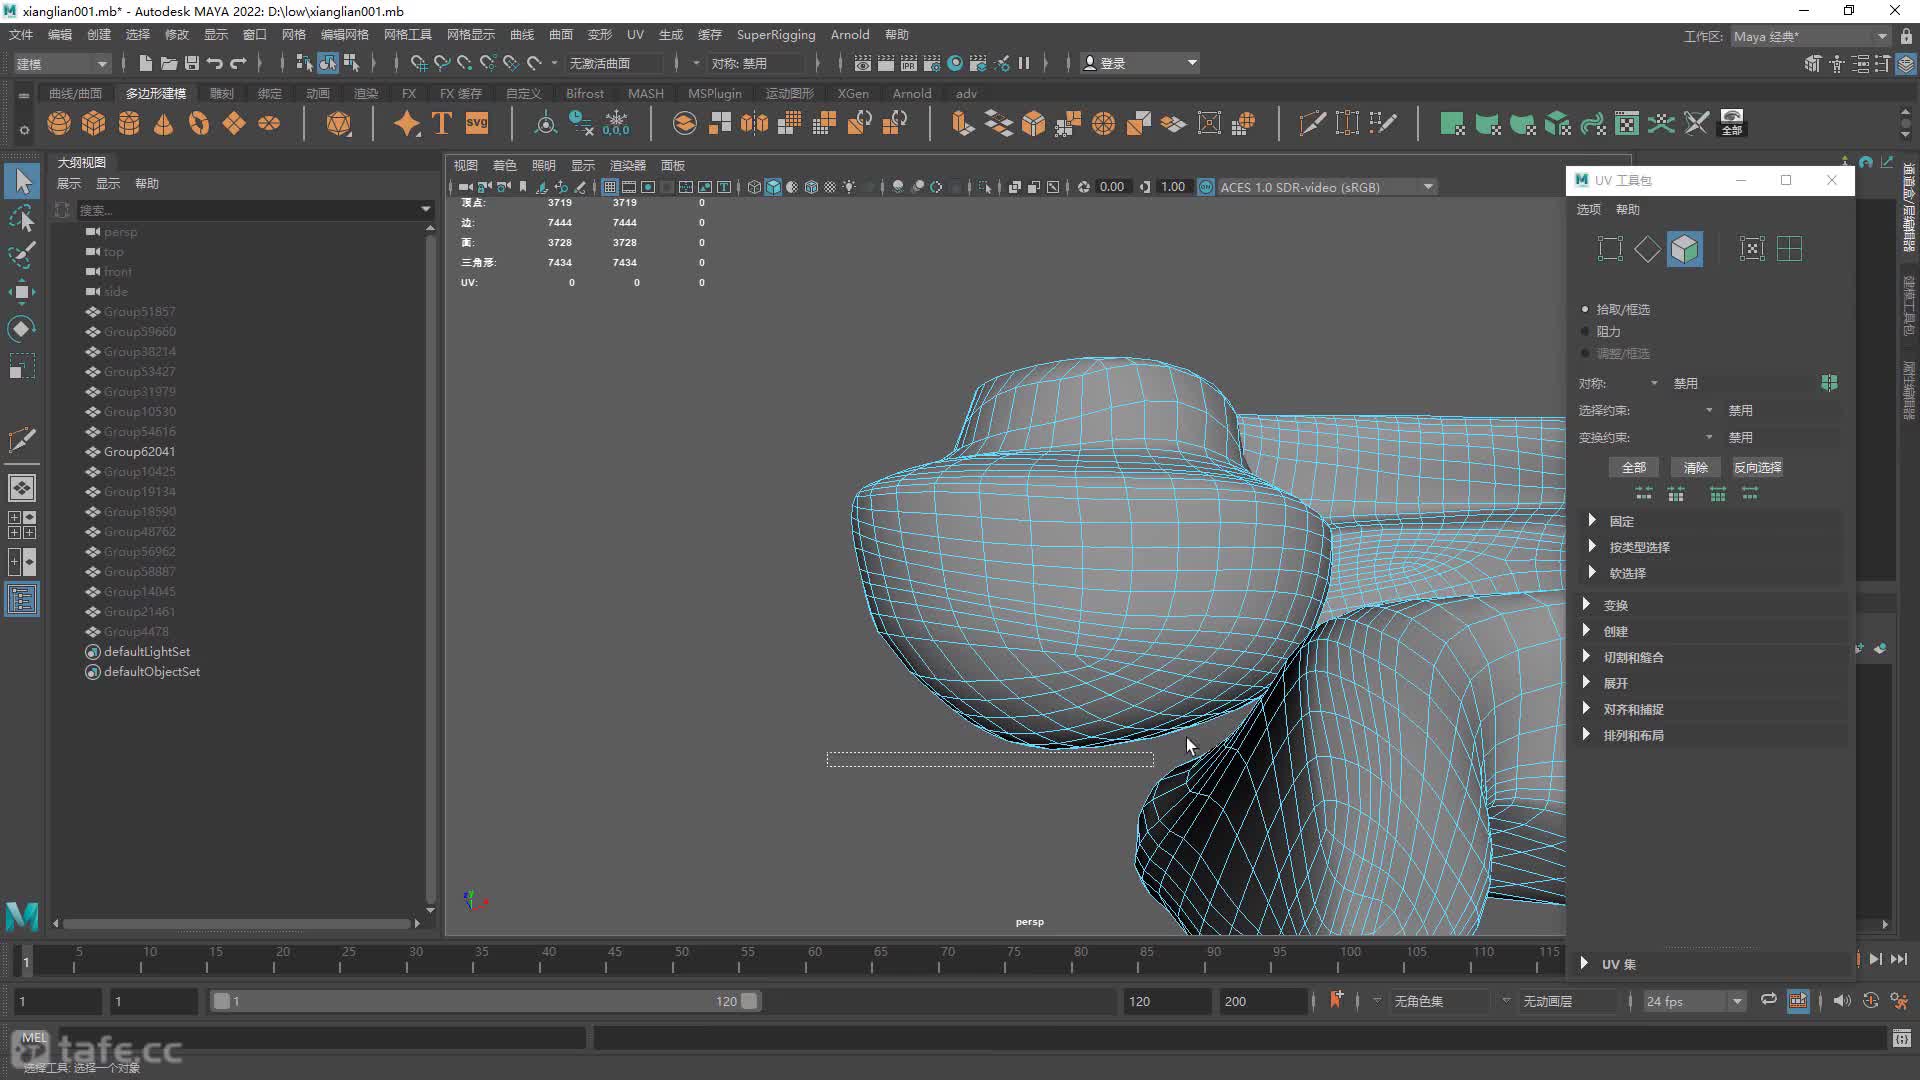Activate the Move tool in toolbox

21,292
